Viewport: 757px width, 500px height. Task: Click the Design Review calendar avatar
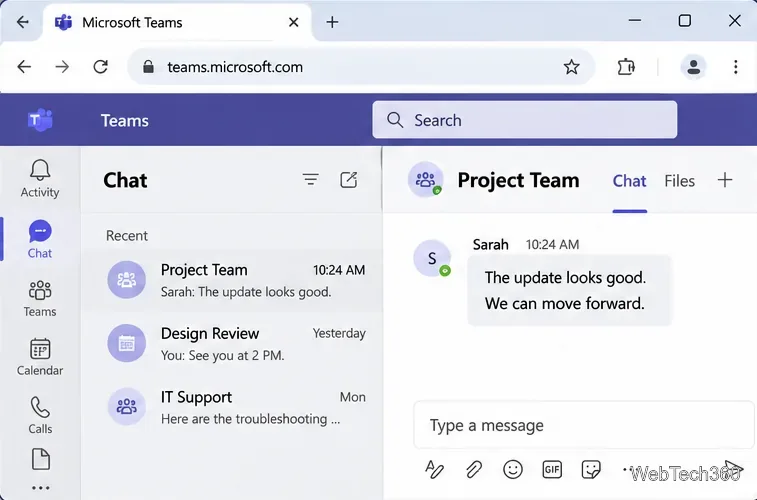[126, 343]
